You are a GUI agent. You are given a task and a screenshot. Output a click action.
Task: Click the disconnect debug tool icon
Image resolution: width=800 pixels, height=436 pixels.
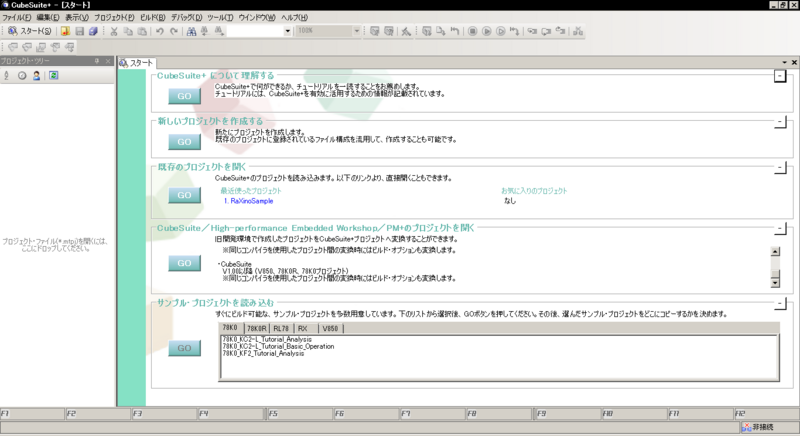(x=578, y=31)
